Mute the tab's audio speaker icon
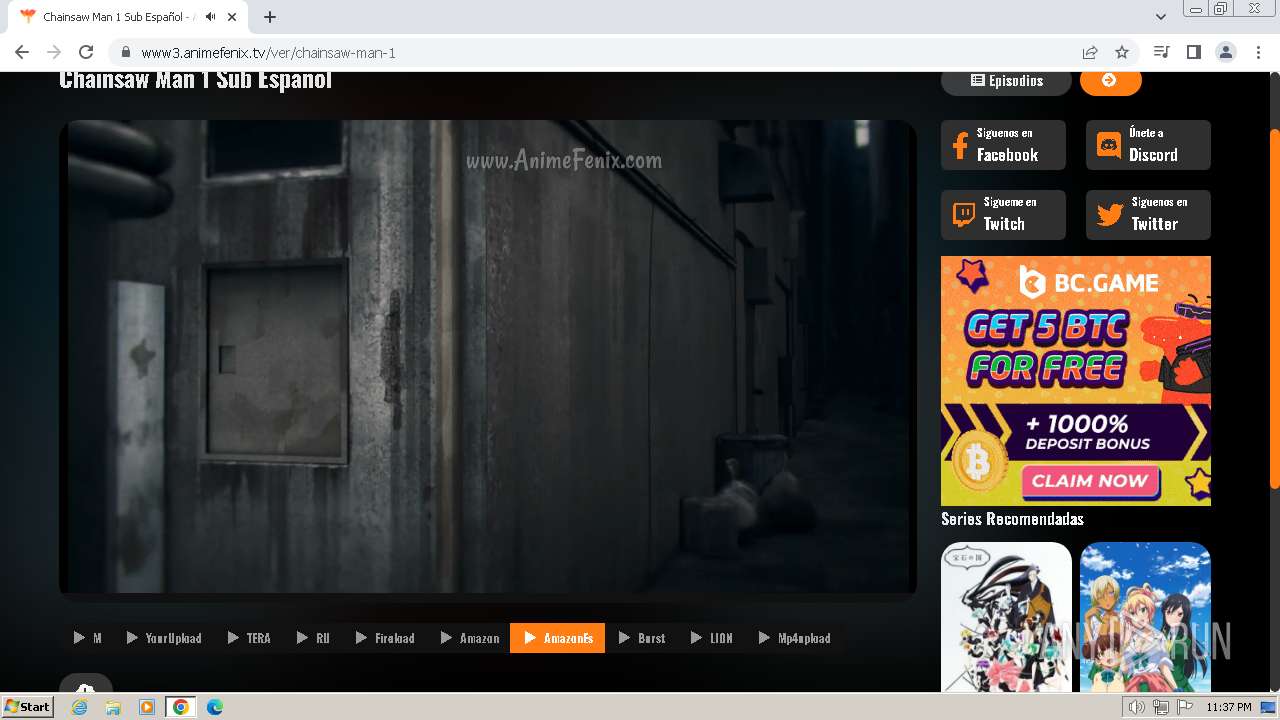The width and height of the screenshot is (1280, 720). pyautogui.click(x=211, y=17)
